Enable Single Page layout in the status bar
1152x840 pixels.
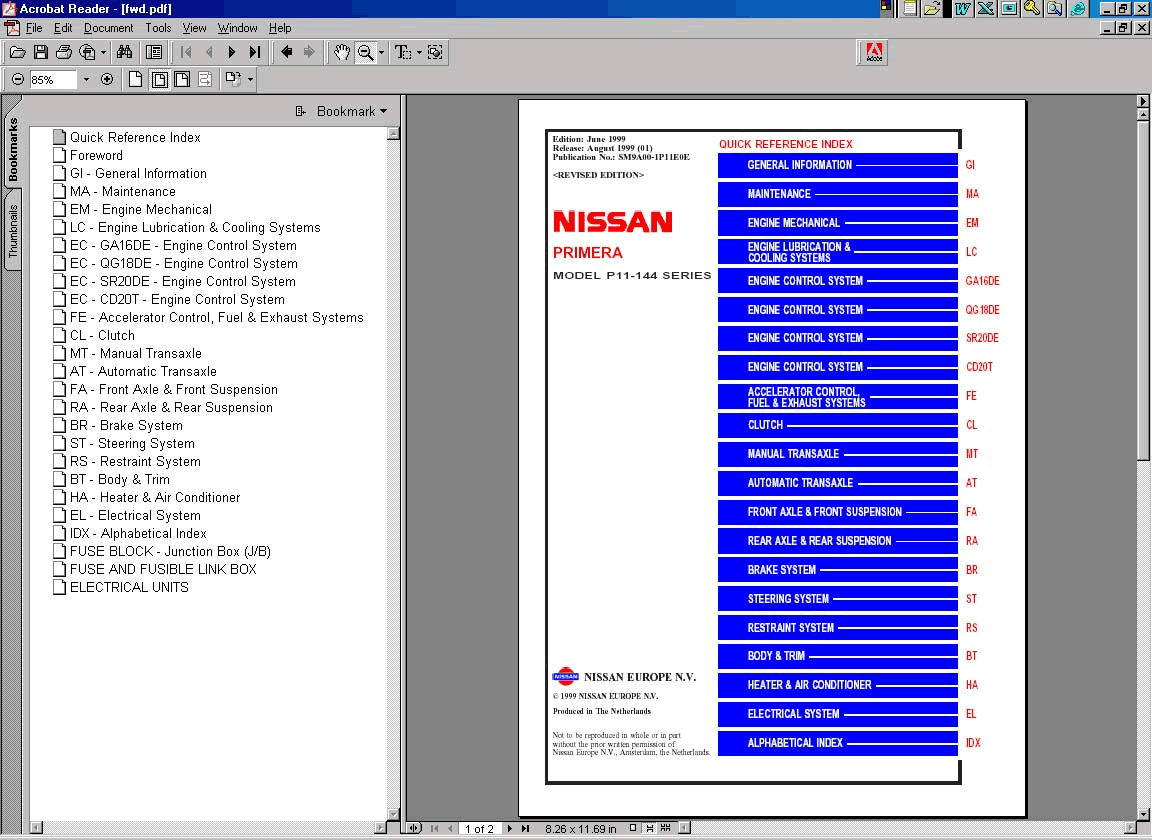(633, 828)
